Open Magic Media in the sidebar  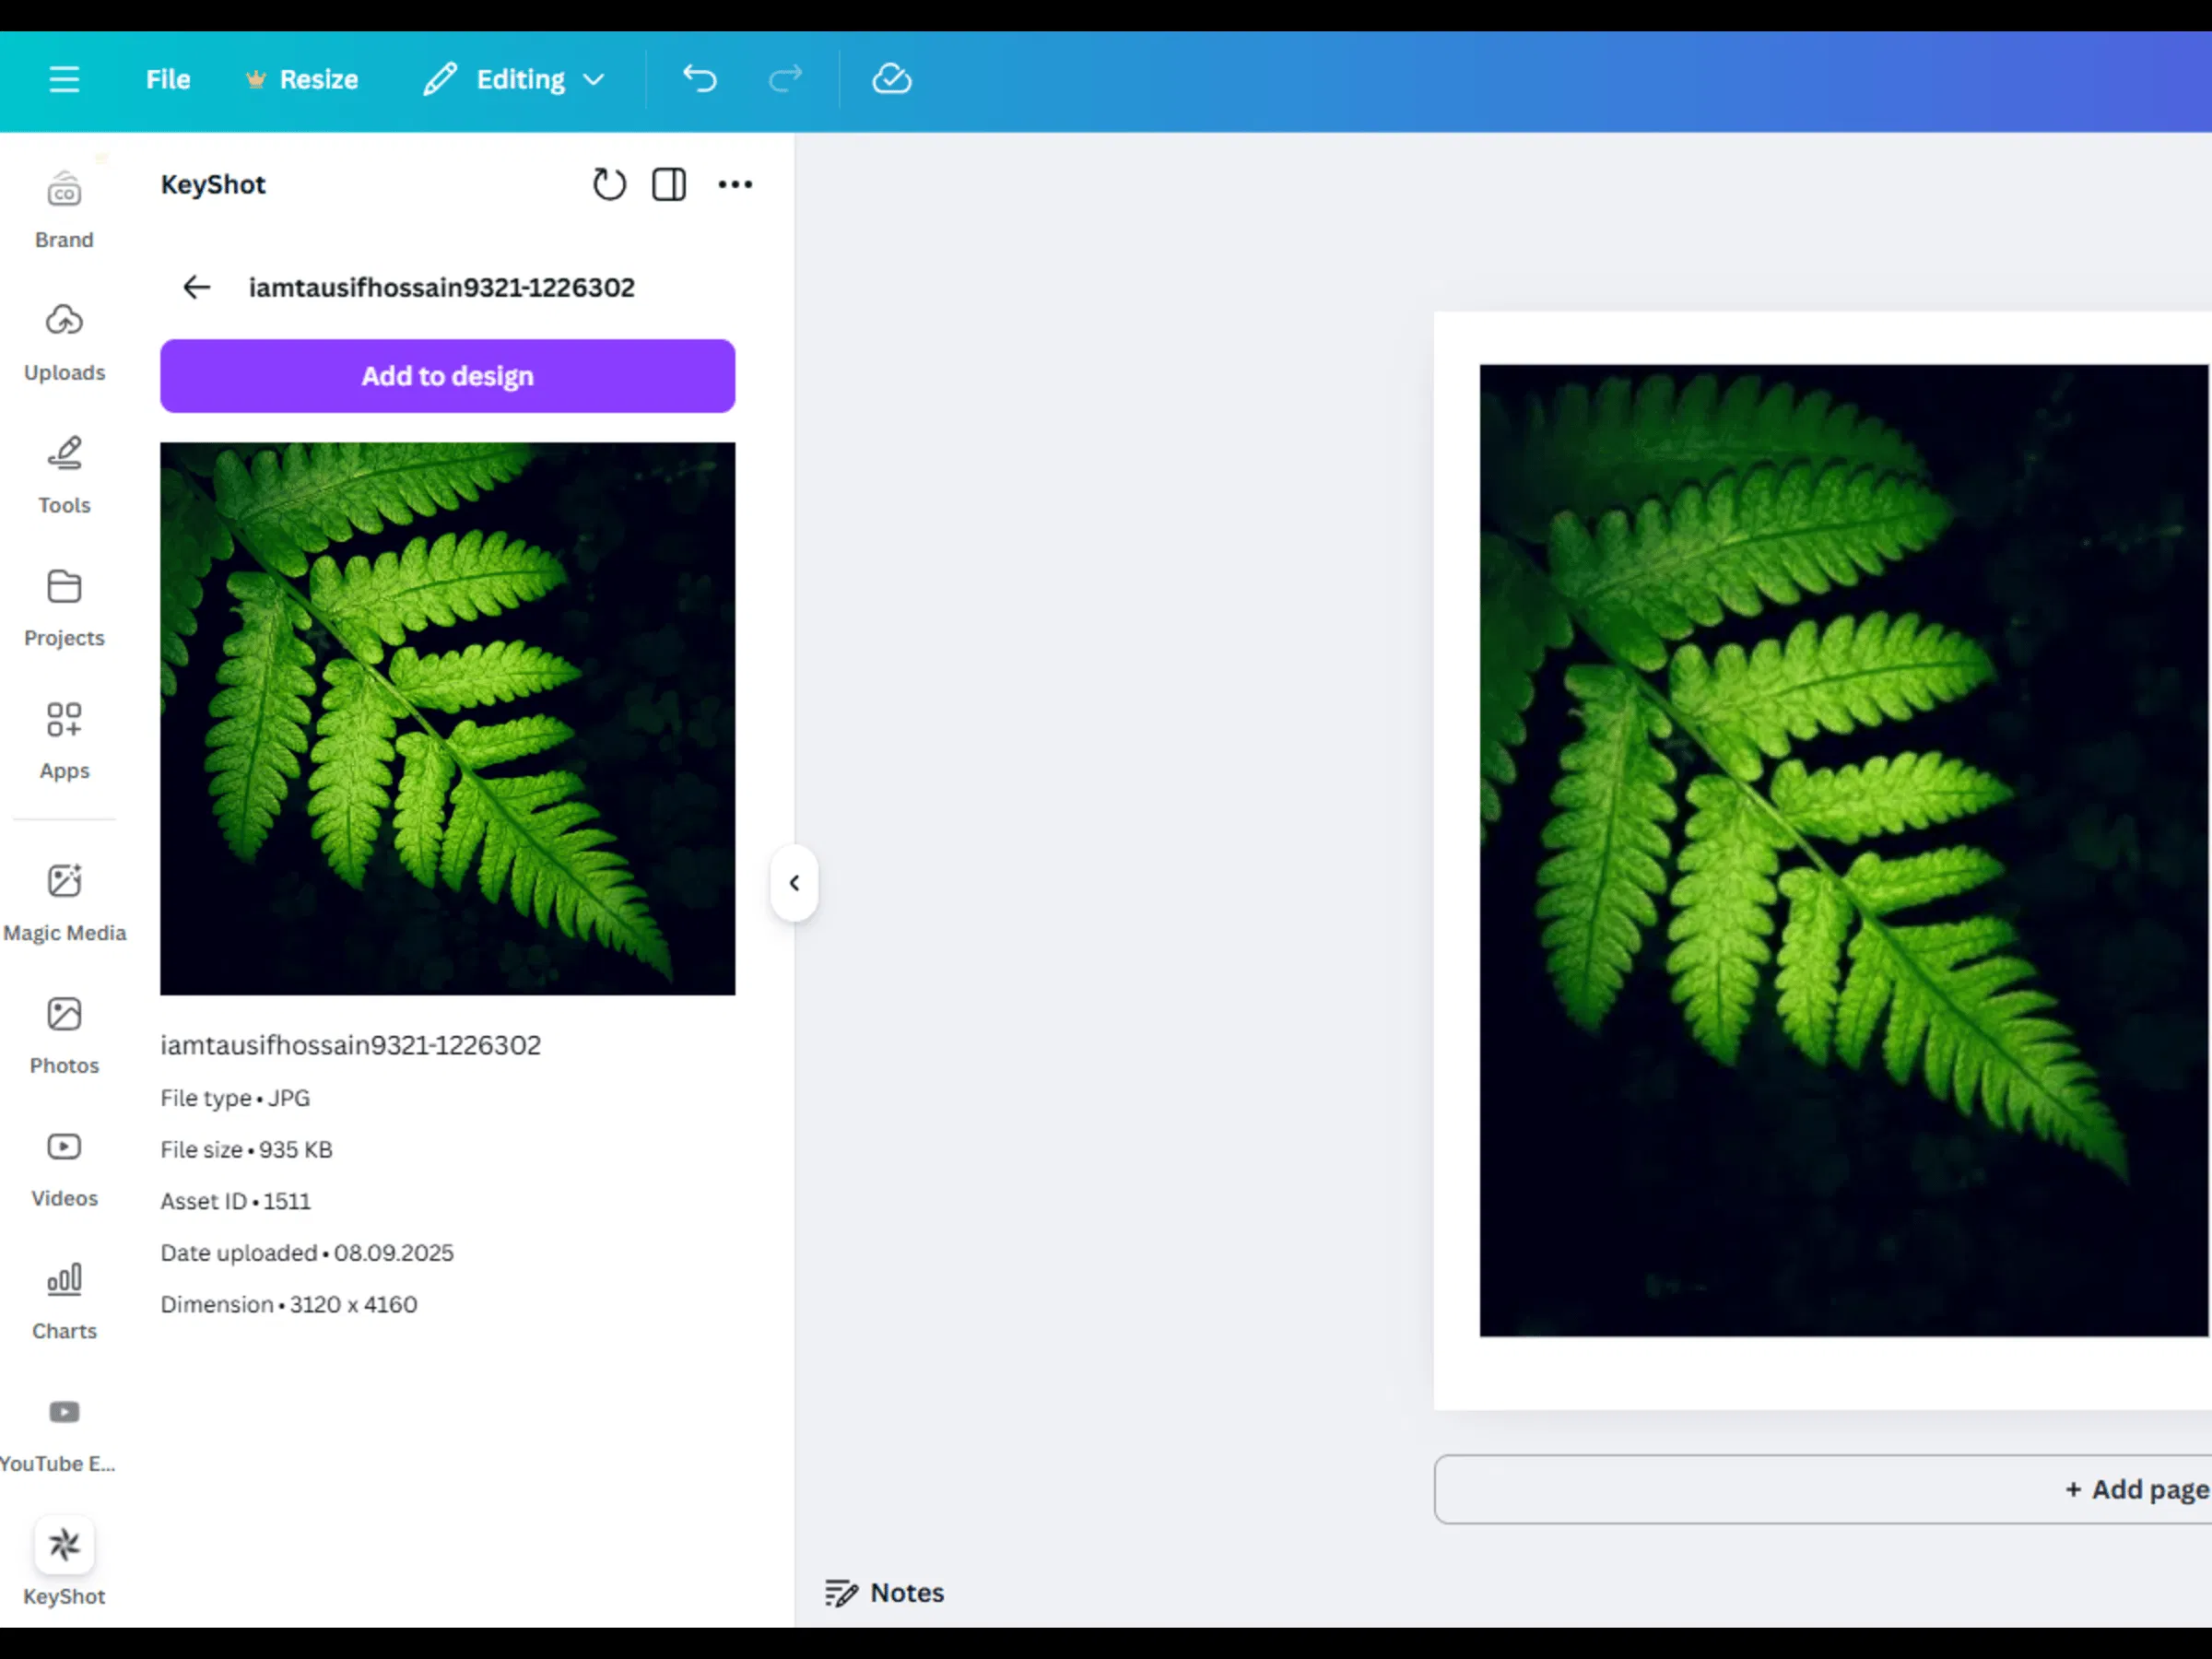click(x=64, y=904)
